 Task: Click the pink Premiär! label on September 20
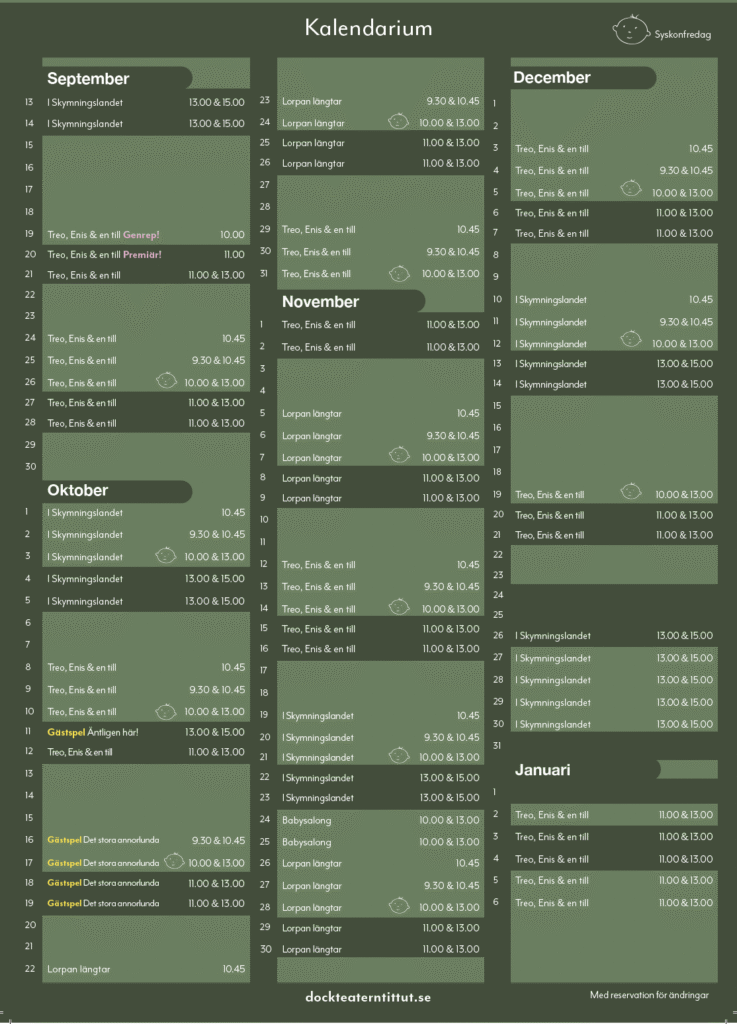point(142,255)
